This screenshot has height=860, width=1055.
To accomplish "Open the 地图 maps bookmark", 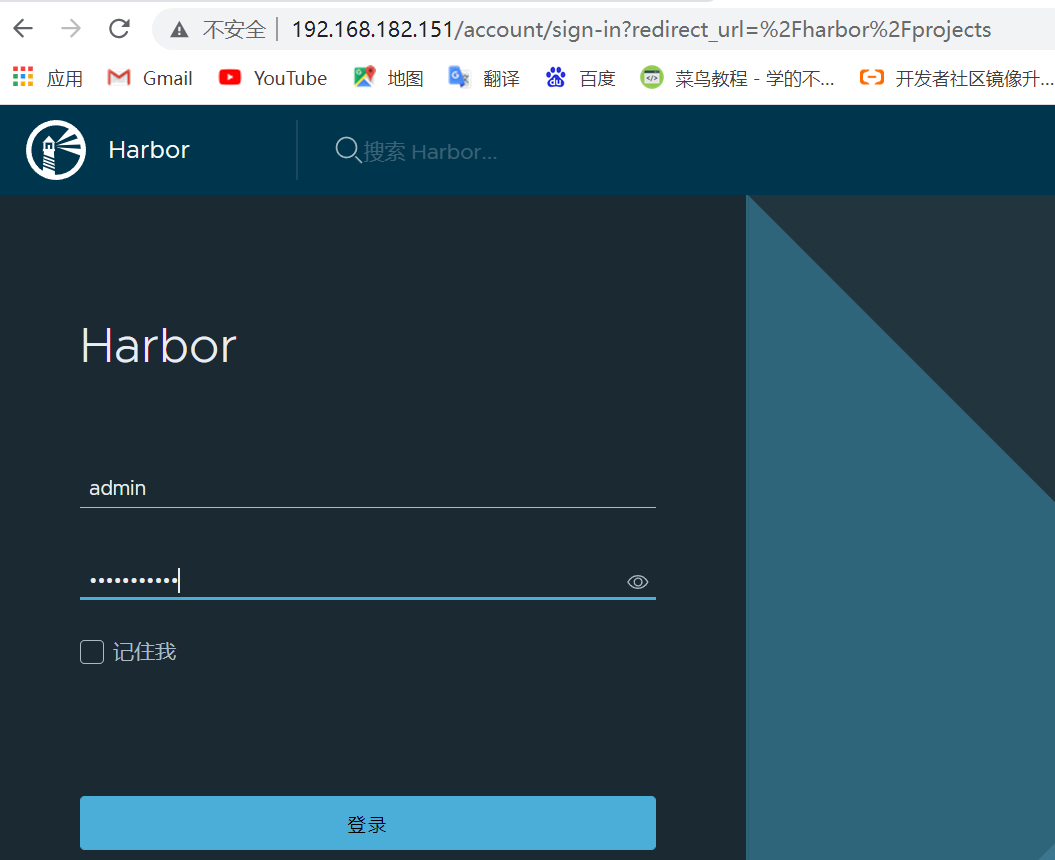I will coord(388,78).
